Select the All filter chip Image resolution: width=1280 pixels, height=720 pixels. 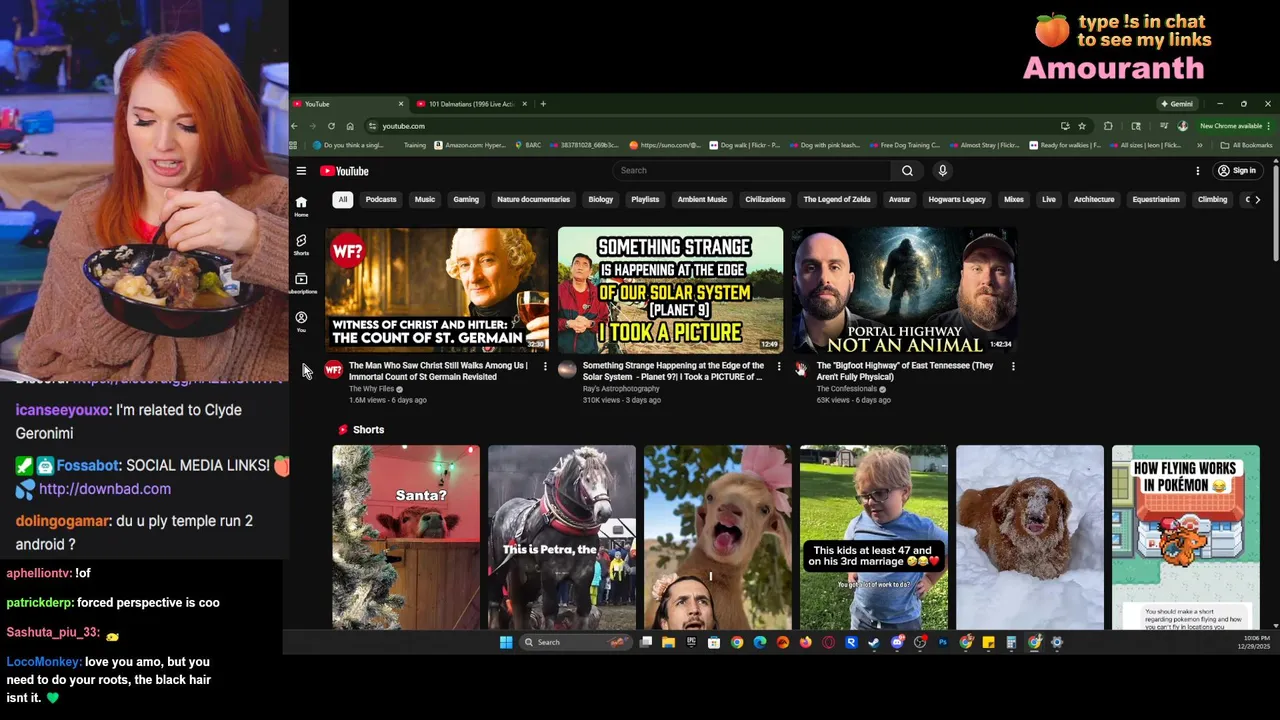point(343,199)
